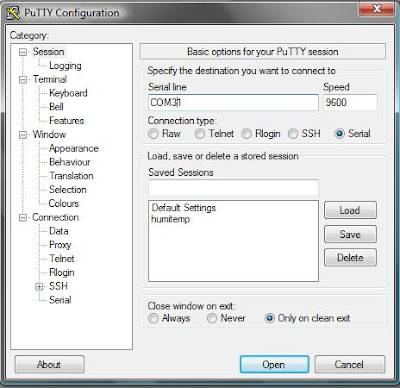Close the PuTTY Configuration window
The width and height of the screenshot is (400, 388).
(376, 8)
